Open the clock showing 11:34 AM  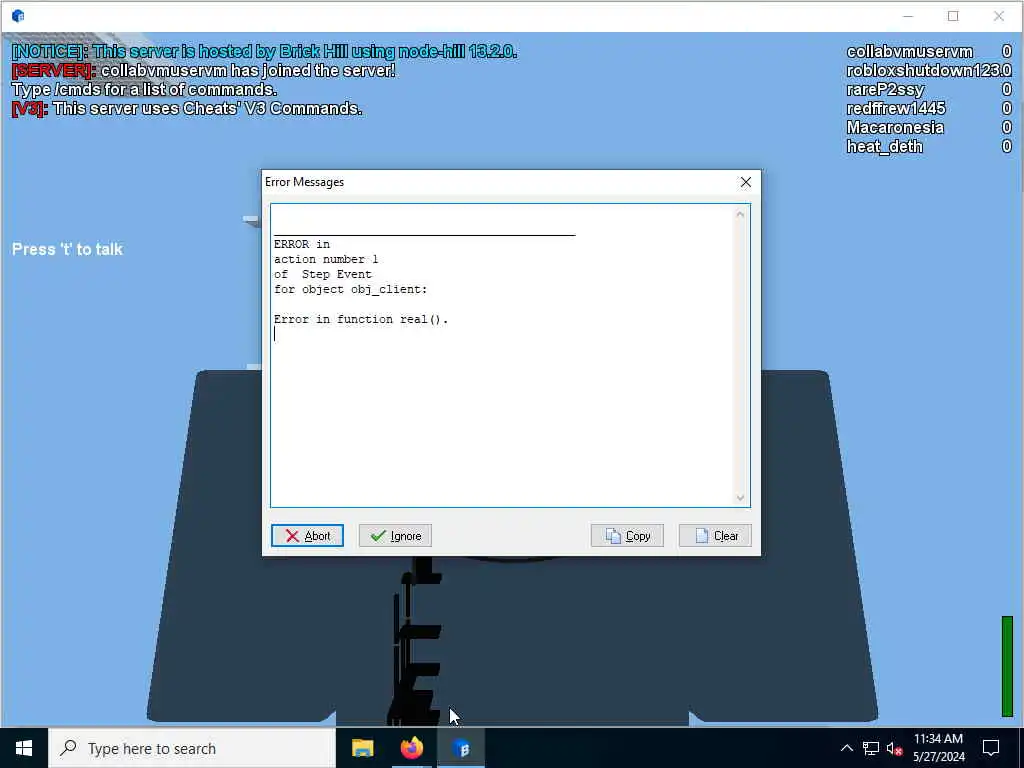point(938,748)
